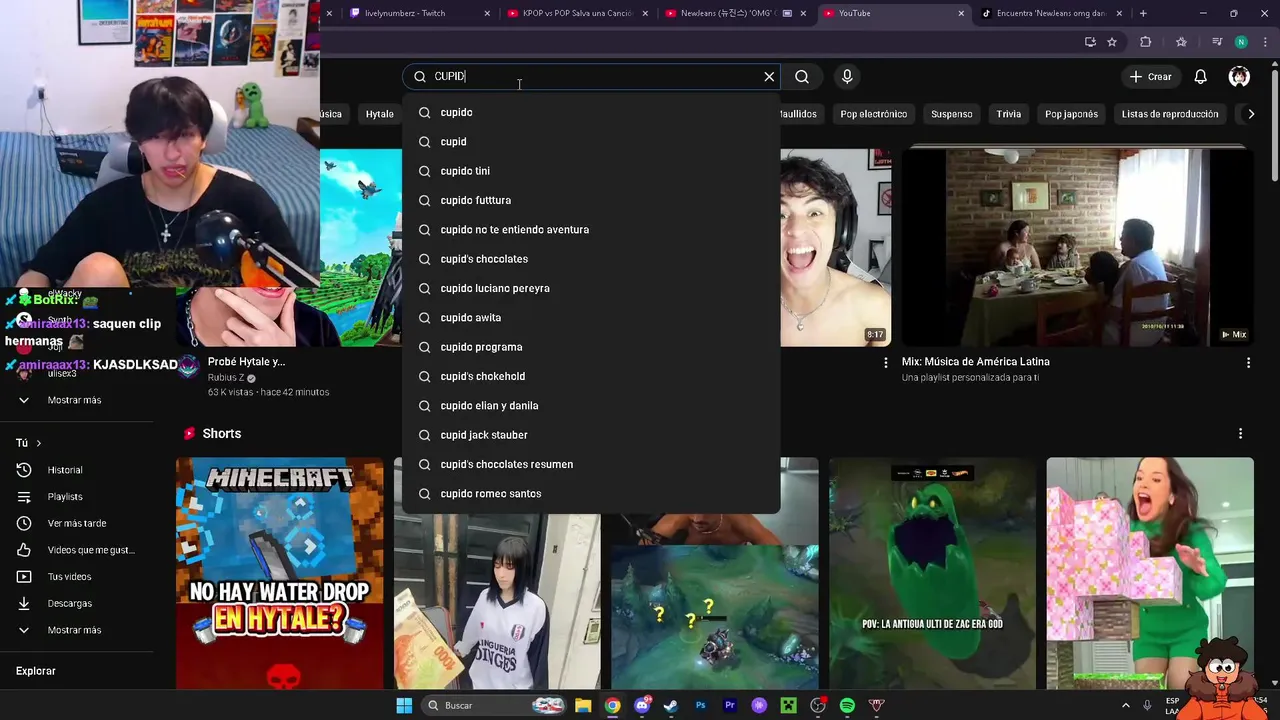Switch to KPOP vs POP tab
Screen dimensions: 1280x720
coord(578,13)
